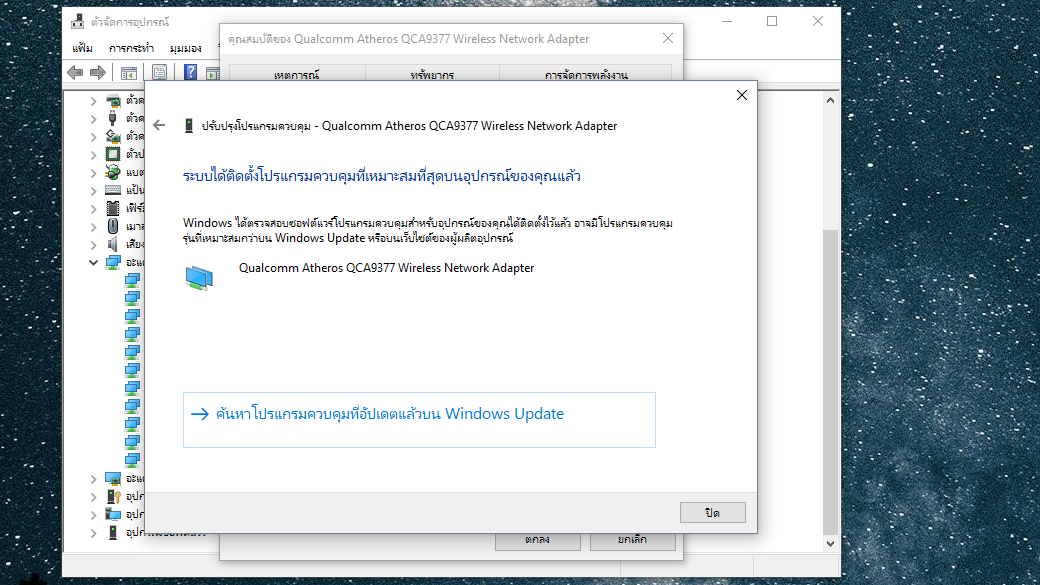This screenshot has height=585, width=1040.
Task: Select the firmware chip category icon
Action: point(113,208)
